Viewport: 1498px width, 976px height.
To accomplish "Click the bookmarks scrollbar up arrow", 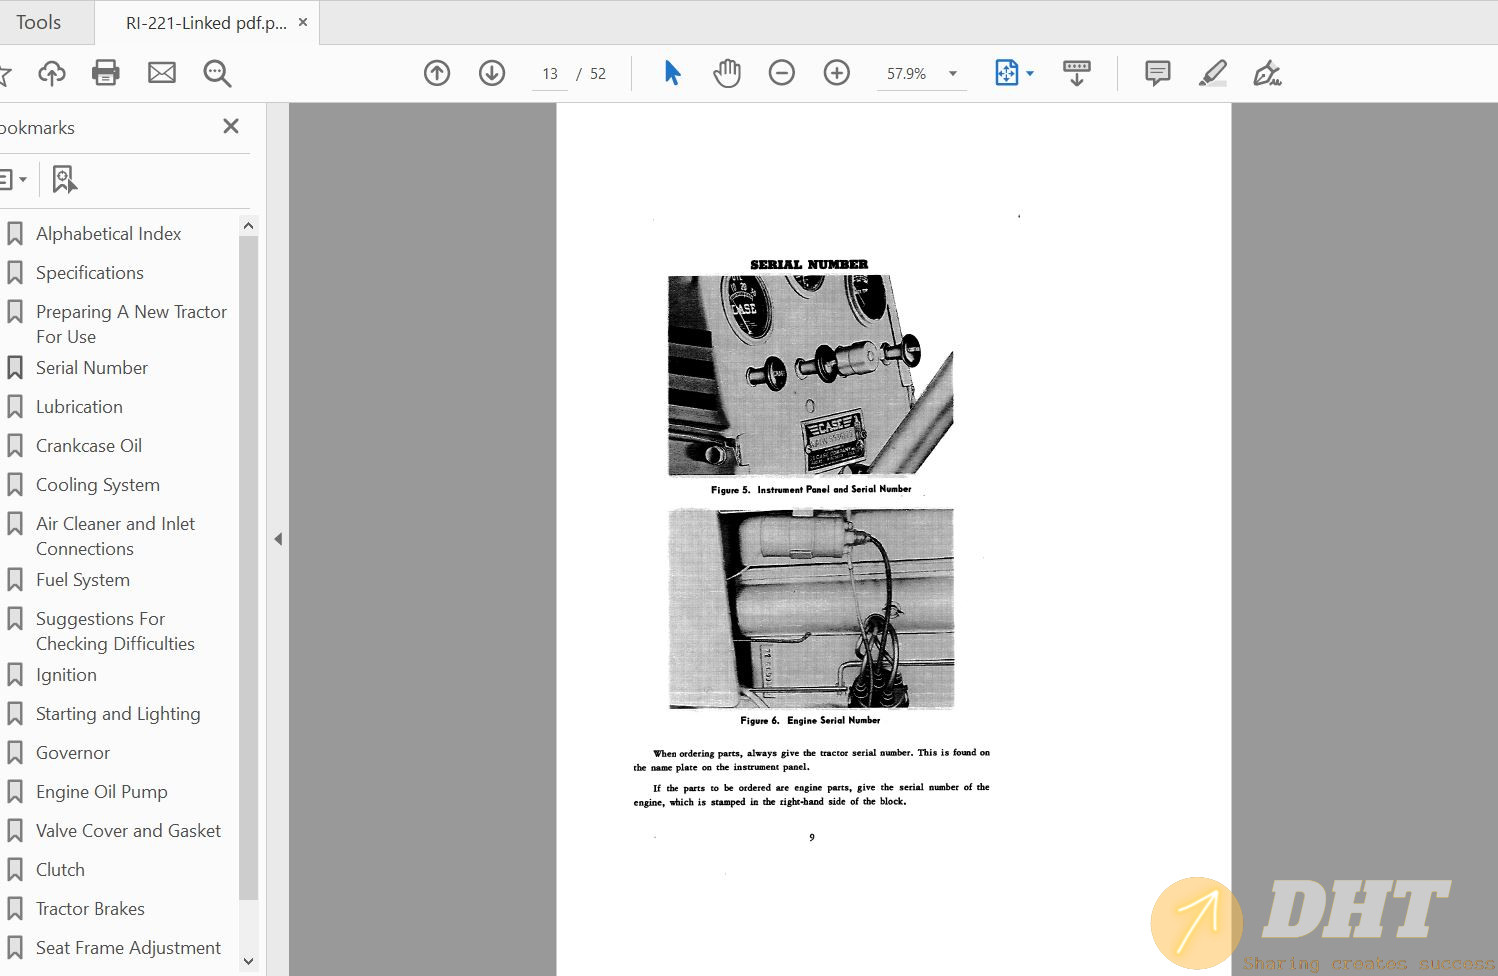I will 249,226.
